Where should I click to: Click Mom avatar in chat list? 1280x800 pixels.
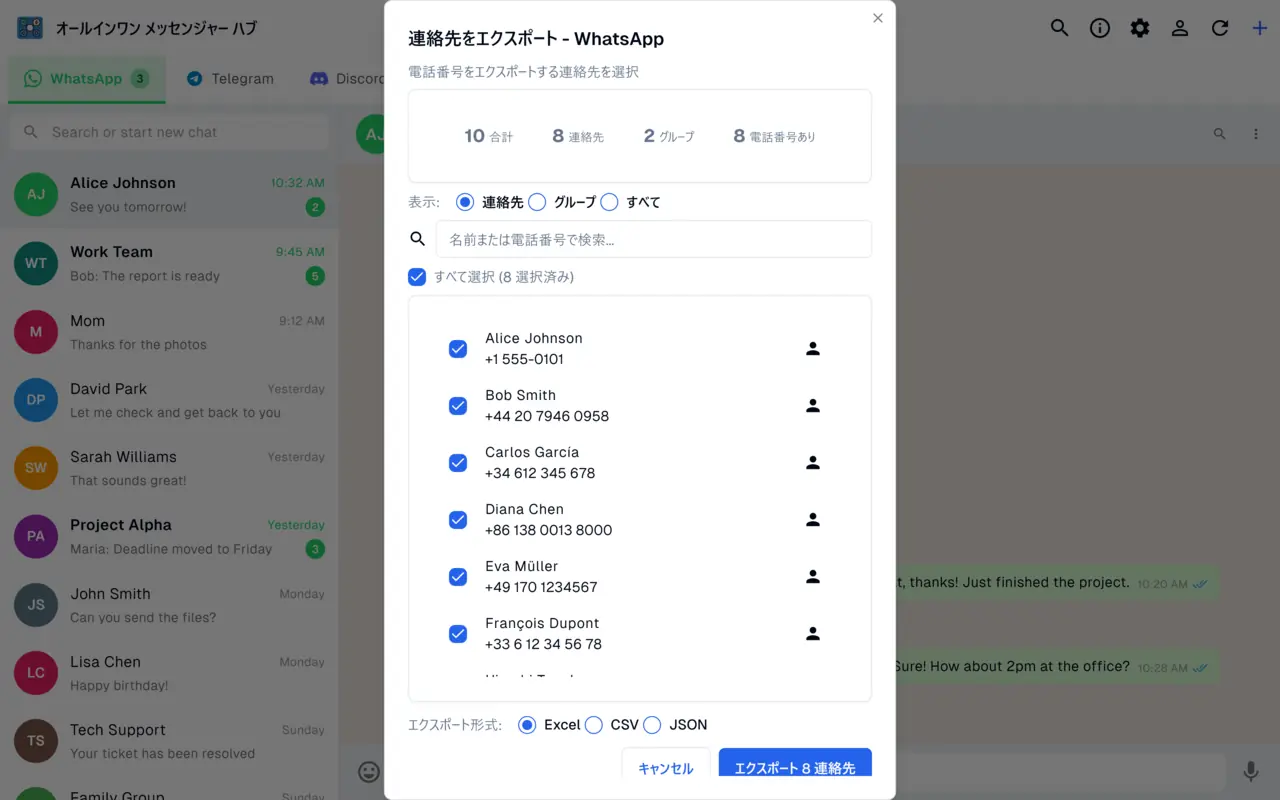click(x=36, y=332)
